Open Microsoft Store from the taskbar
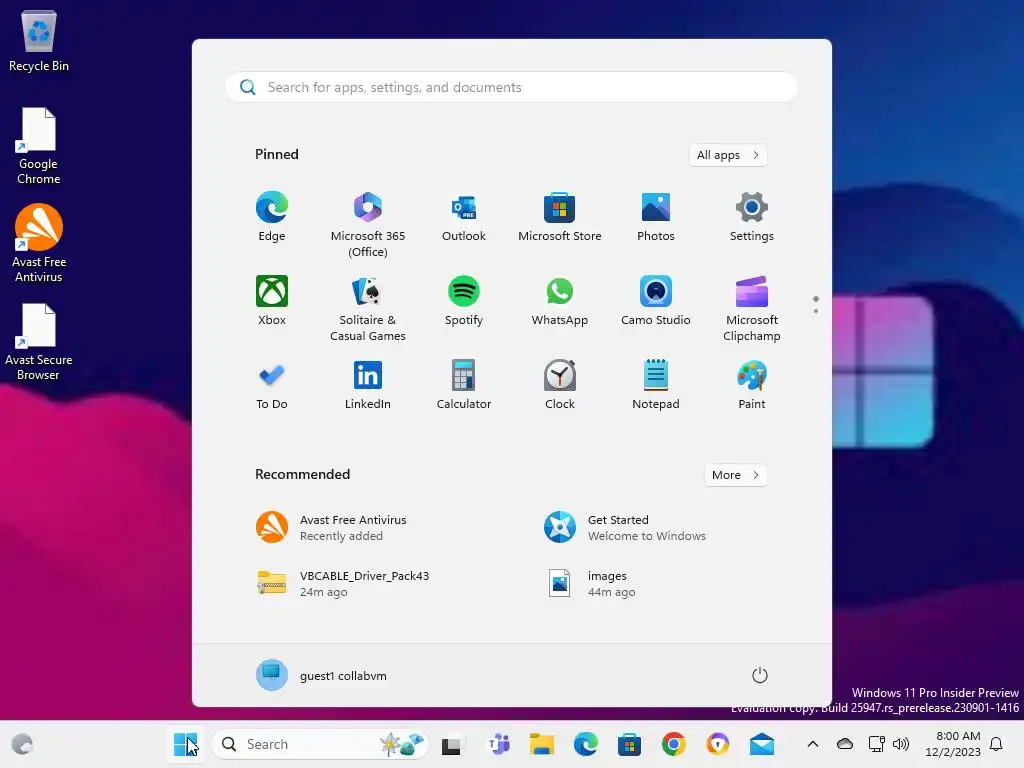This screenshot has height=768, width=1024. (x=630, y=744)
